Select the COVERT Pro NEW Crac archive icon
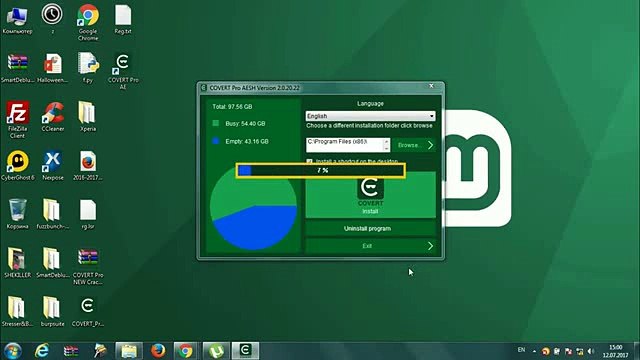Viewport: 640px width, 360px height. 88,267
